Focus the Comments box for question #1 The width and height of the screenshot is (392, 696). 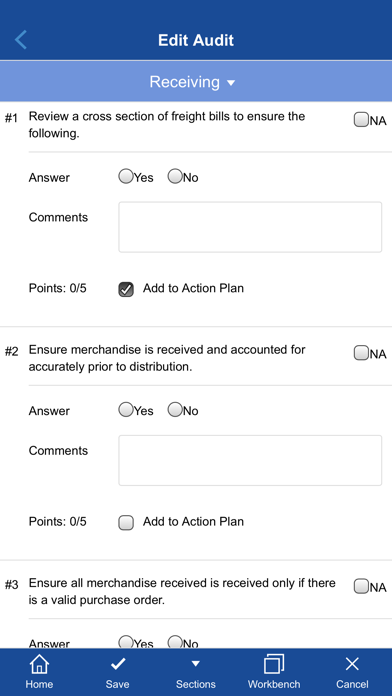point(250,227)
